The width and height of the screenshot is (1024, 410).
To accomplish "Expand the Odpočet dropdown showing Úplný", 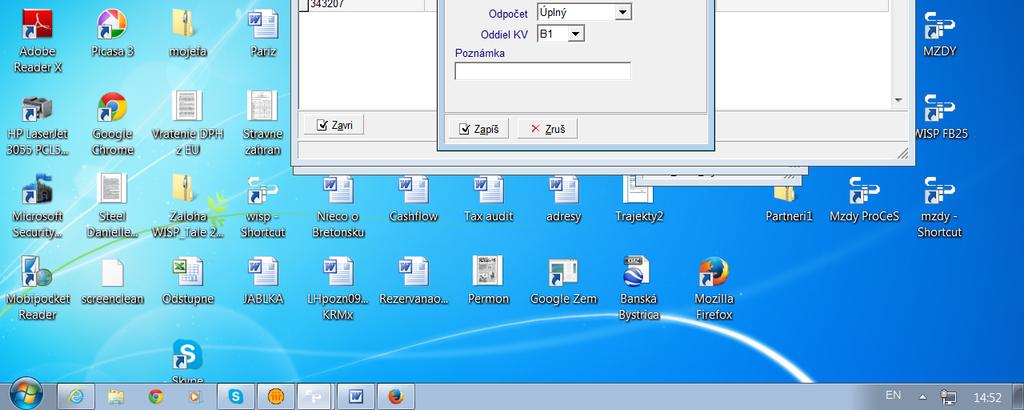I will point(623,12).
